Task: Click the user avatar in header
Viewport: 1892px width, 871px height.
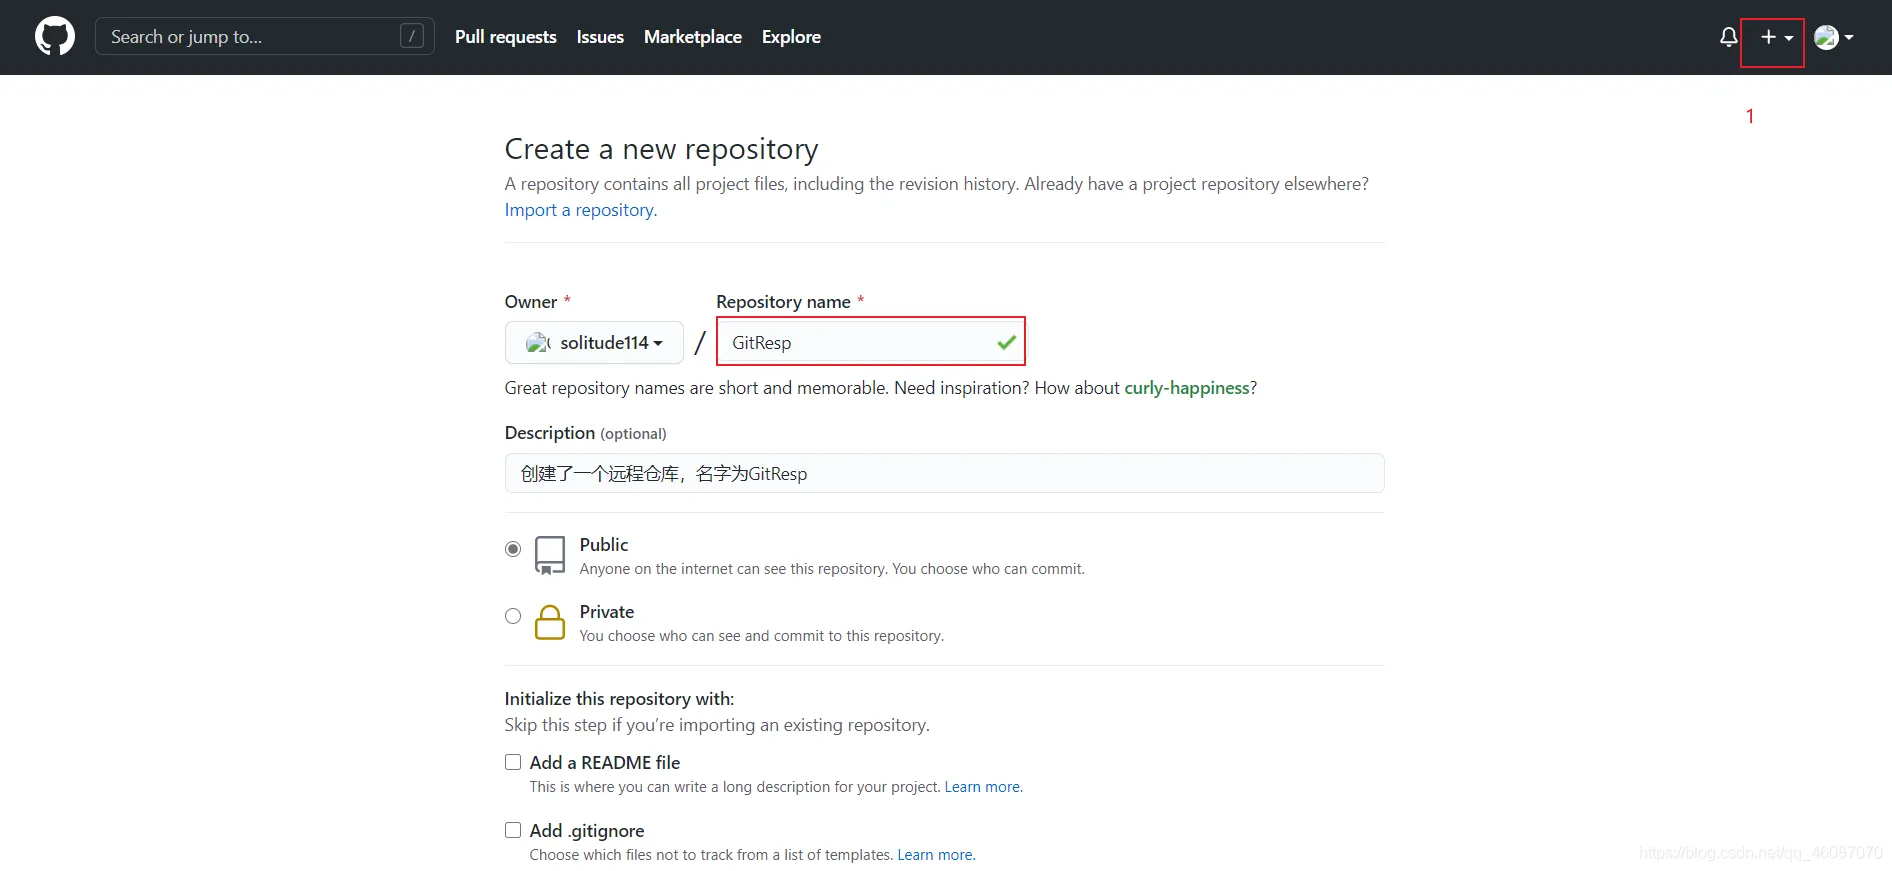Action: 1826,37
